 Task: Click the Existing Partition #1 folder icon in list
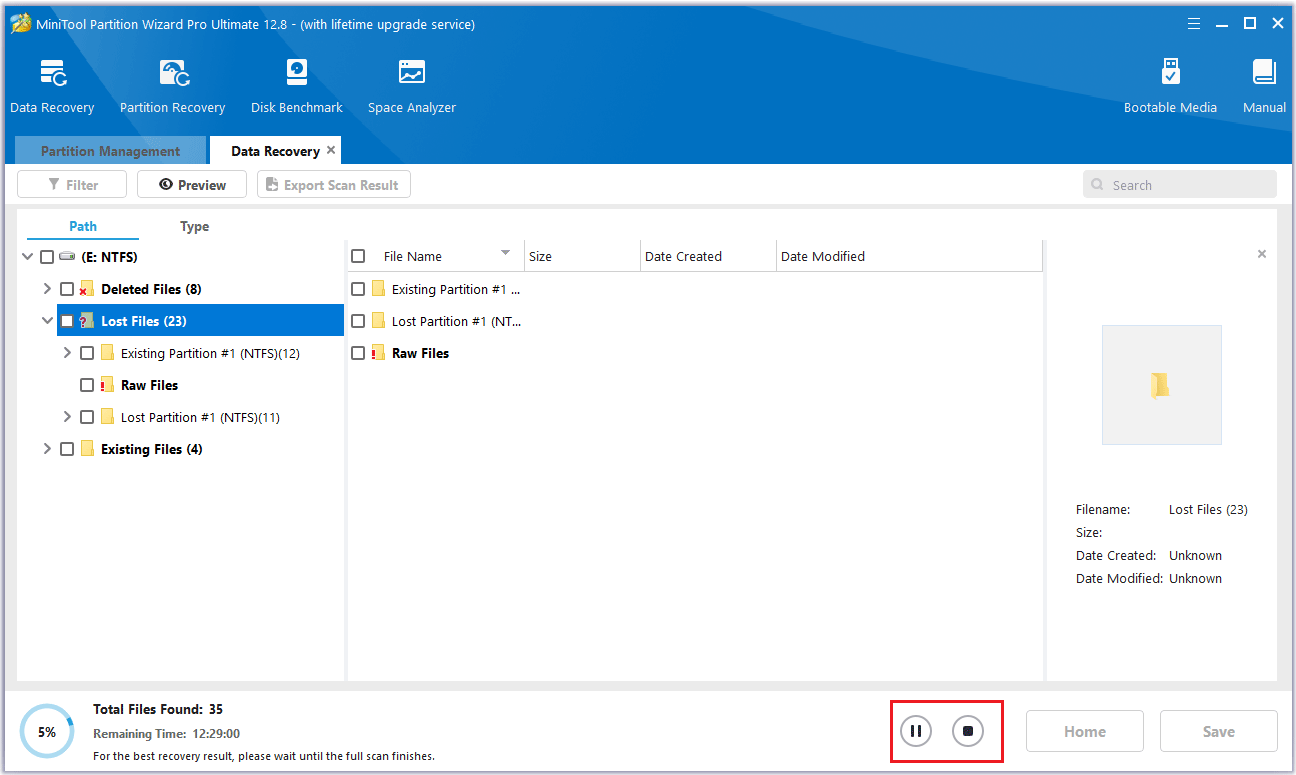(378, 289)
